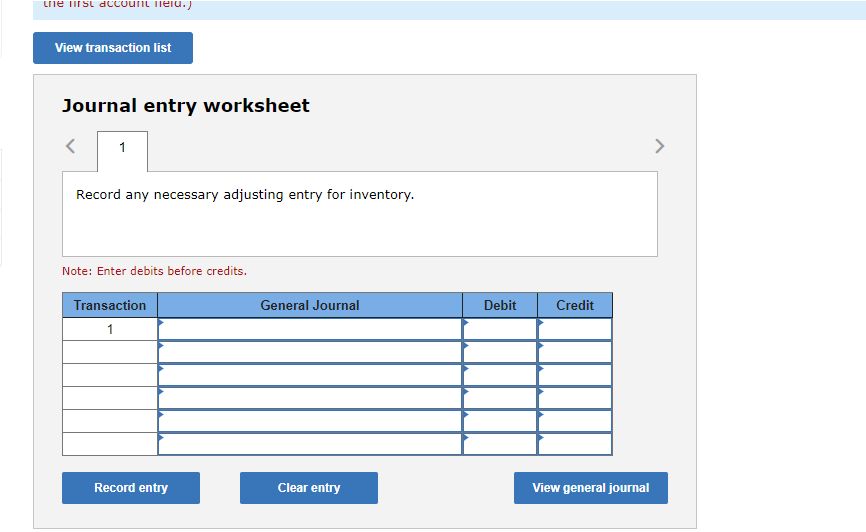Click the Debit field in third row

[500, 376]
